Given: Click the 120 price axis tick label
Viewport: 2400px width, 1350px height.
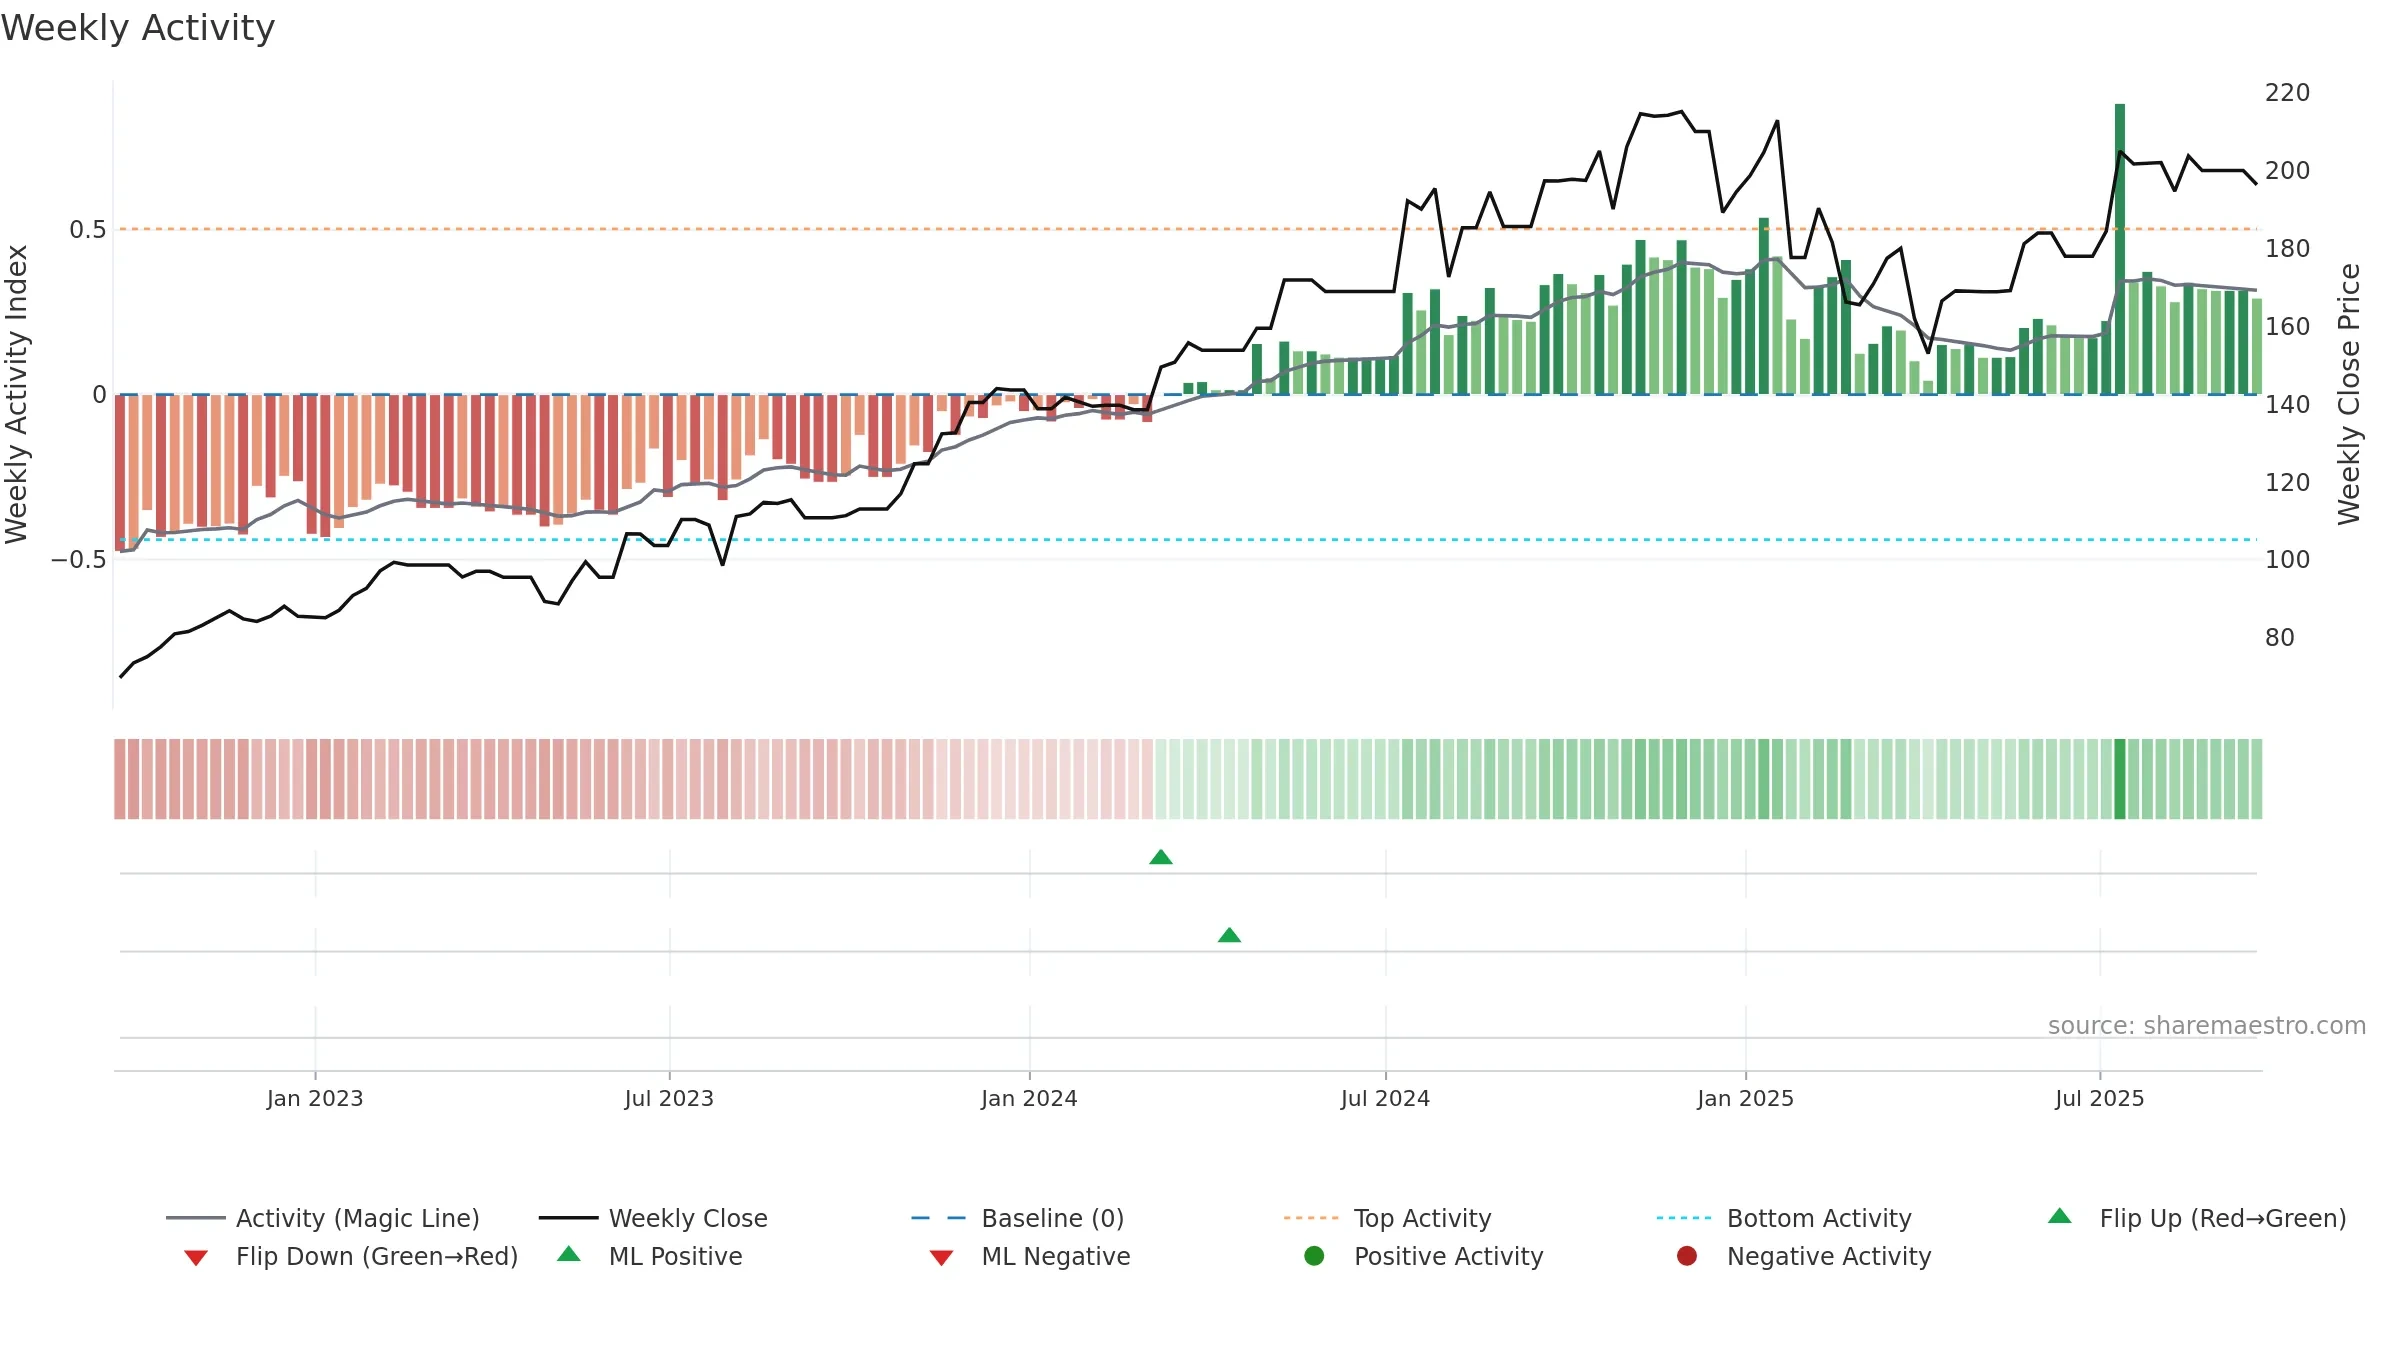Looking at the screenshot, I should [x=2287, y=482].
